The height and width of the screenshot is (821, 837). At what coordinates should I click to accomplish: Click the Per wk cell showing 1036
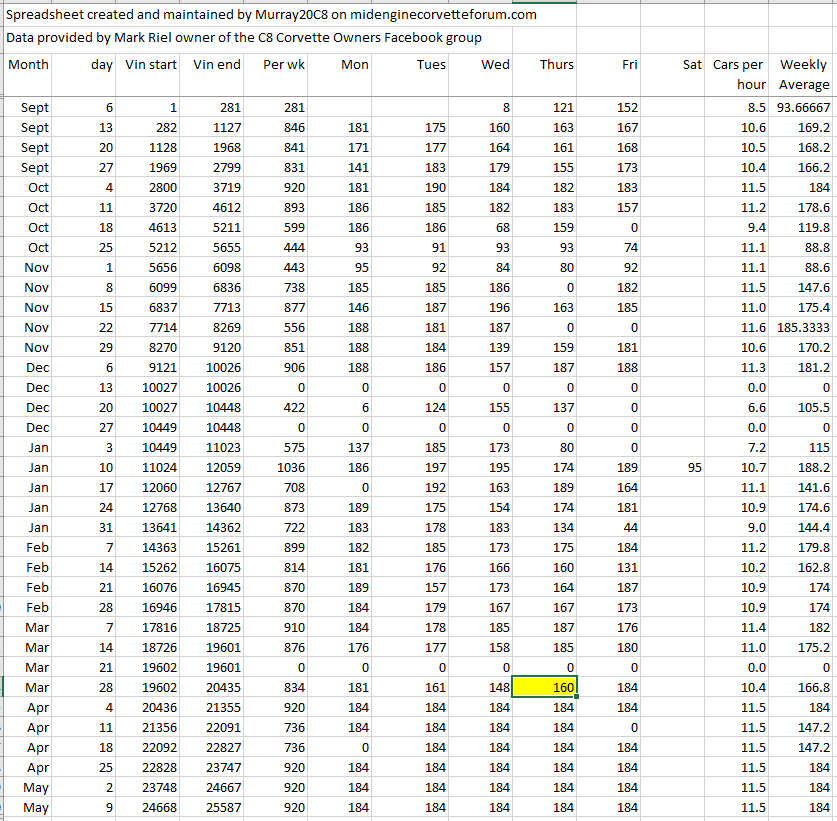[x=283, y=467]
